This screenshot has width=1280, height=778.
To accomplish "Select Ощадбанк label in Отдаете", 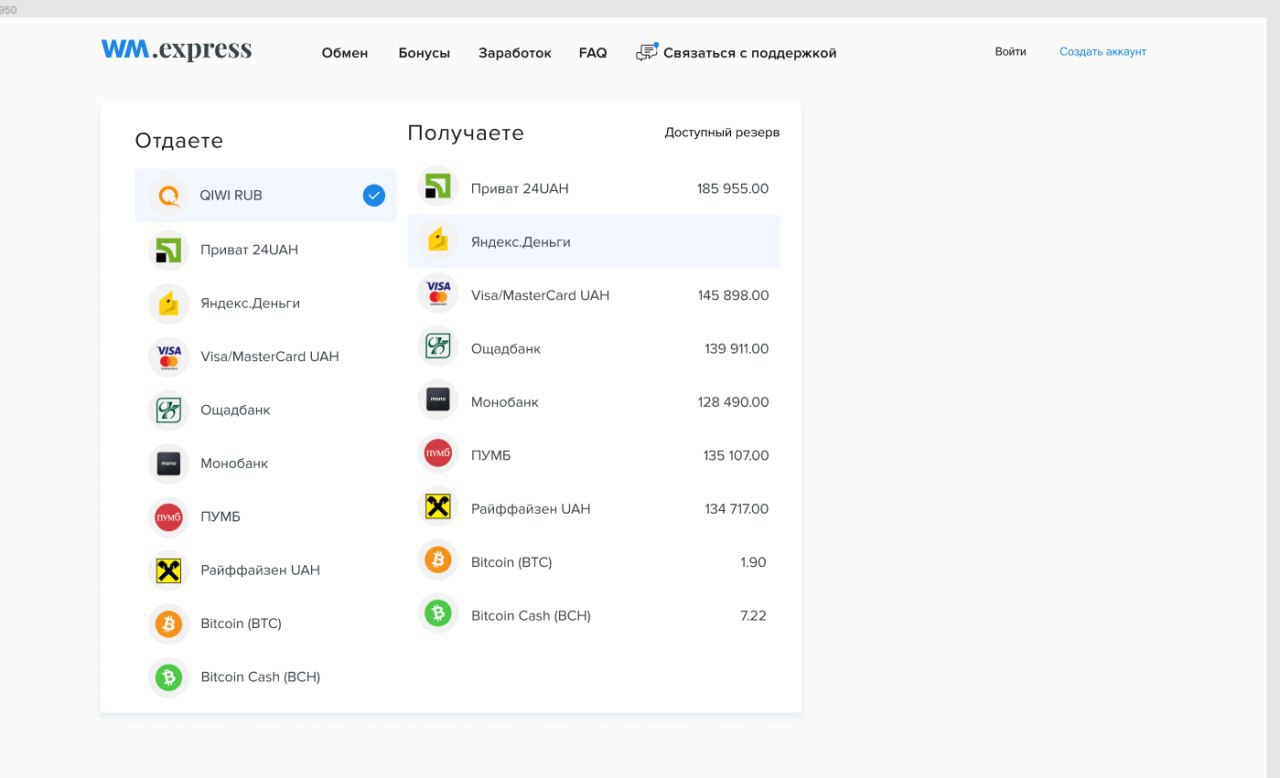I will point(235,410).
